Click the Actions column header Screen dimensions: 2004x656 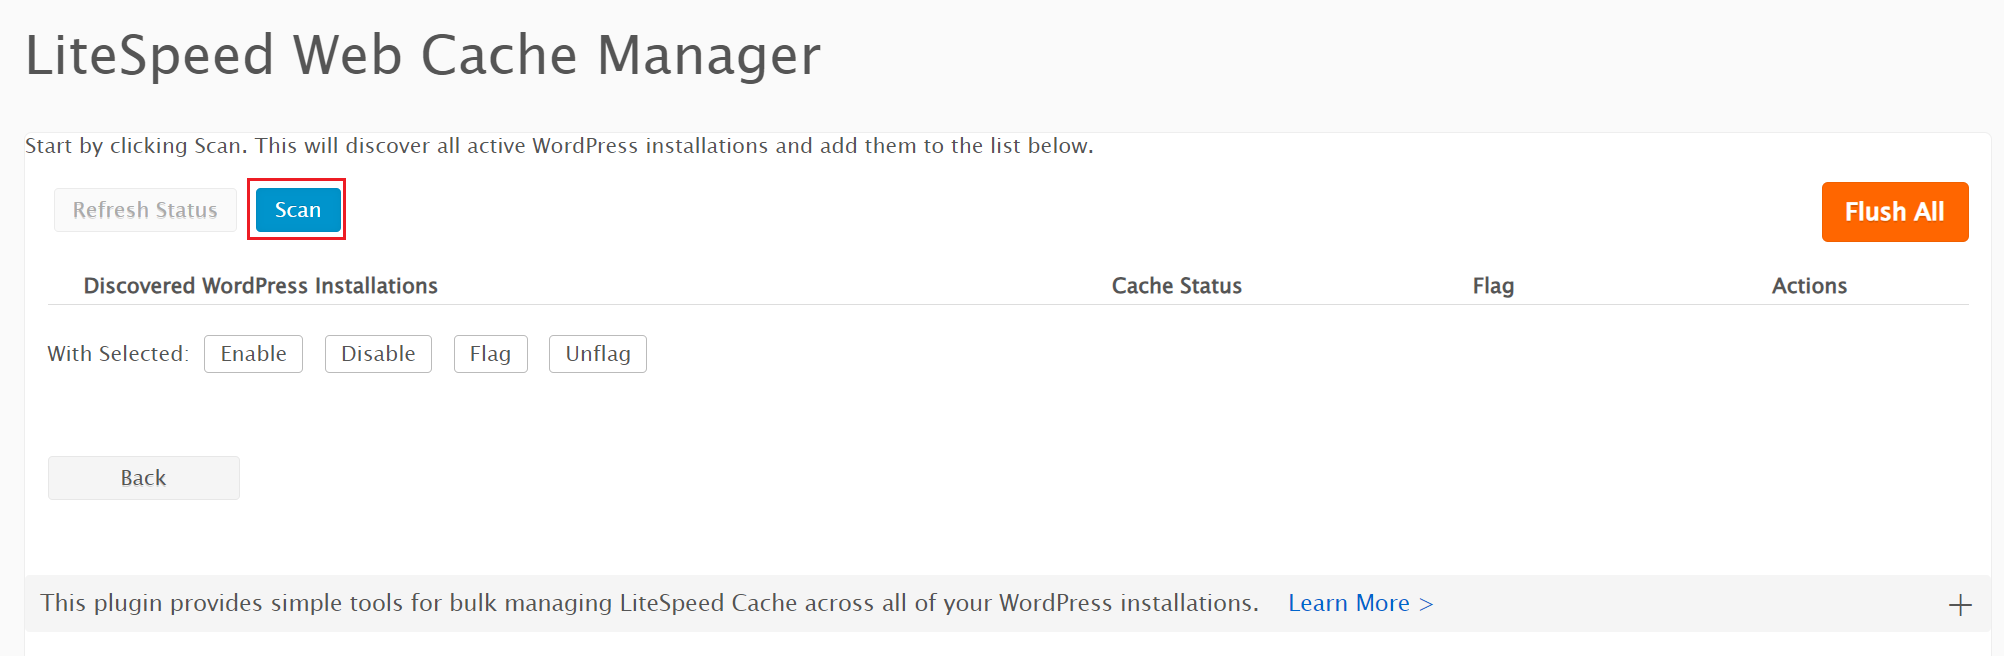(1809, 286)
